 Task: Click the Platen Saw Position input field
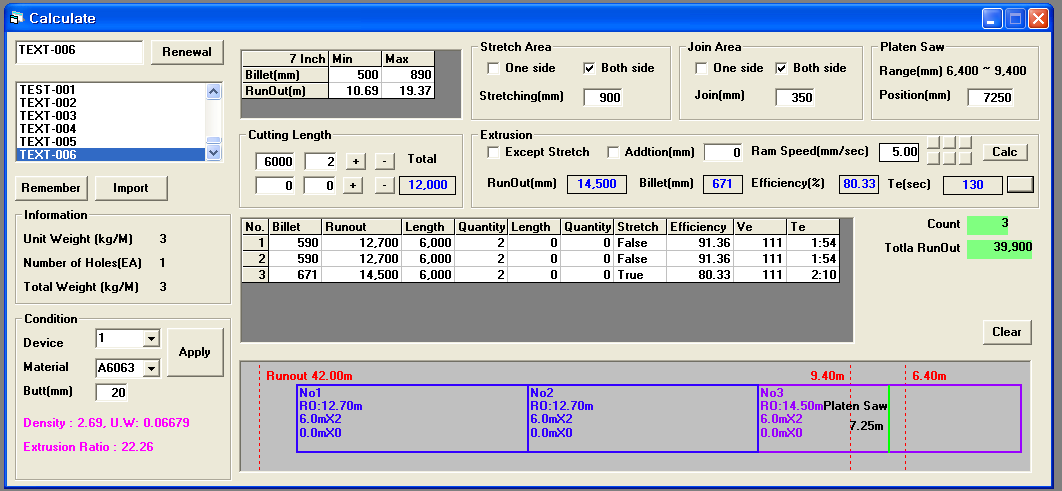click(x=990, y=98)
